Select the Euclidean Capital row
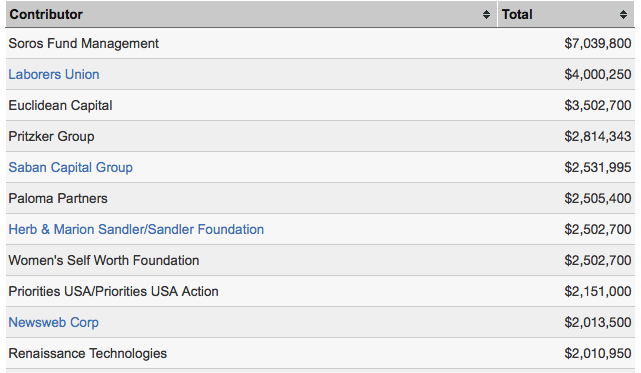641x373 pixels. click(320, 106)
